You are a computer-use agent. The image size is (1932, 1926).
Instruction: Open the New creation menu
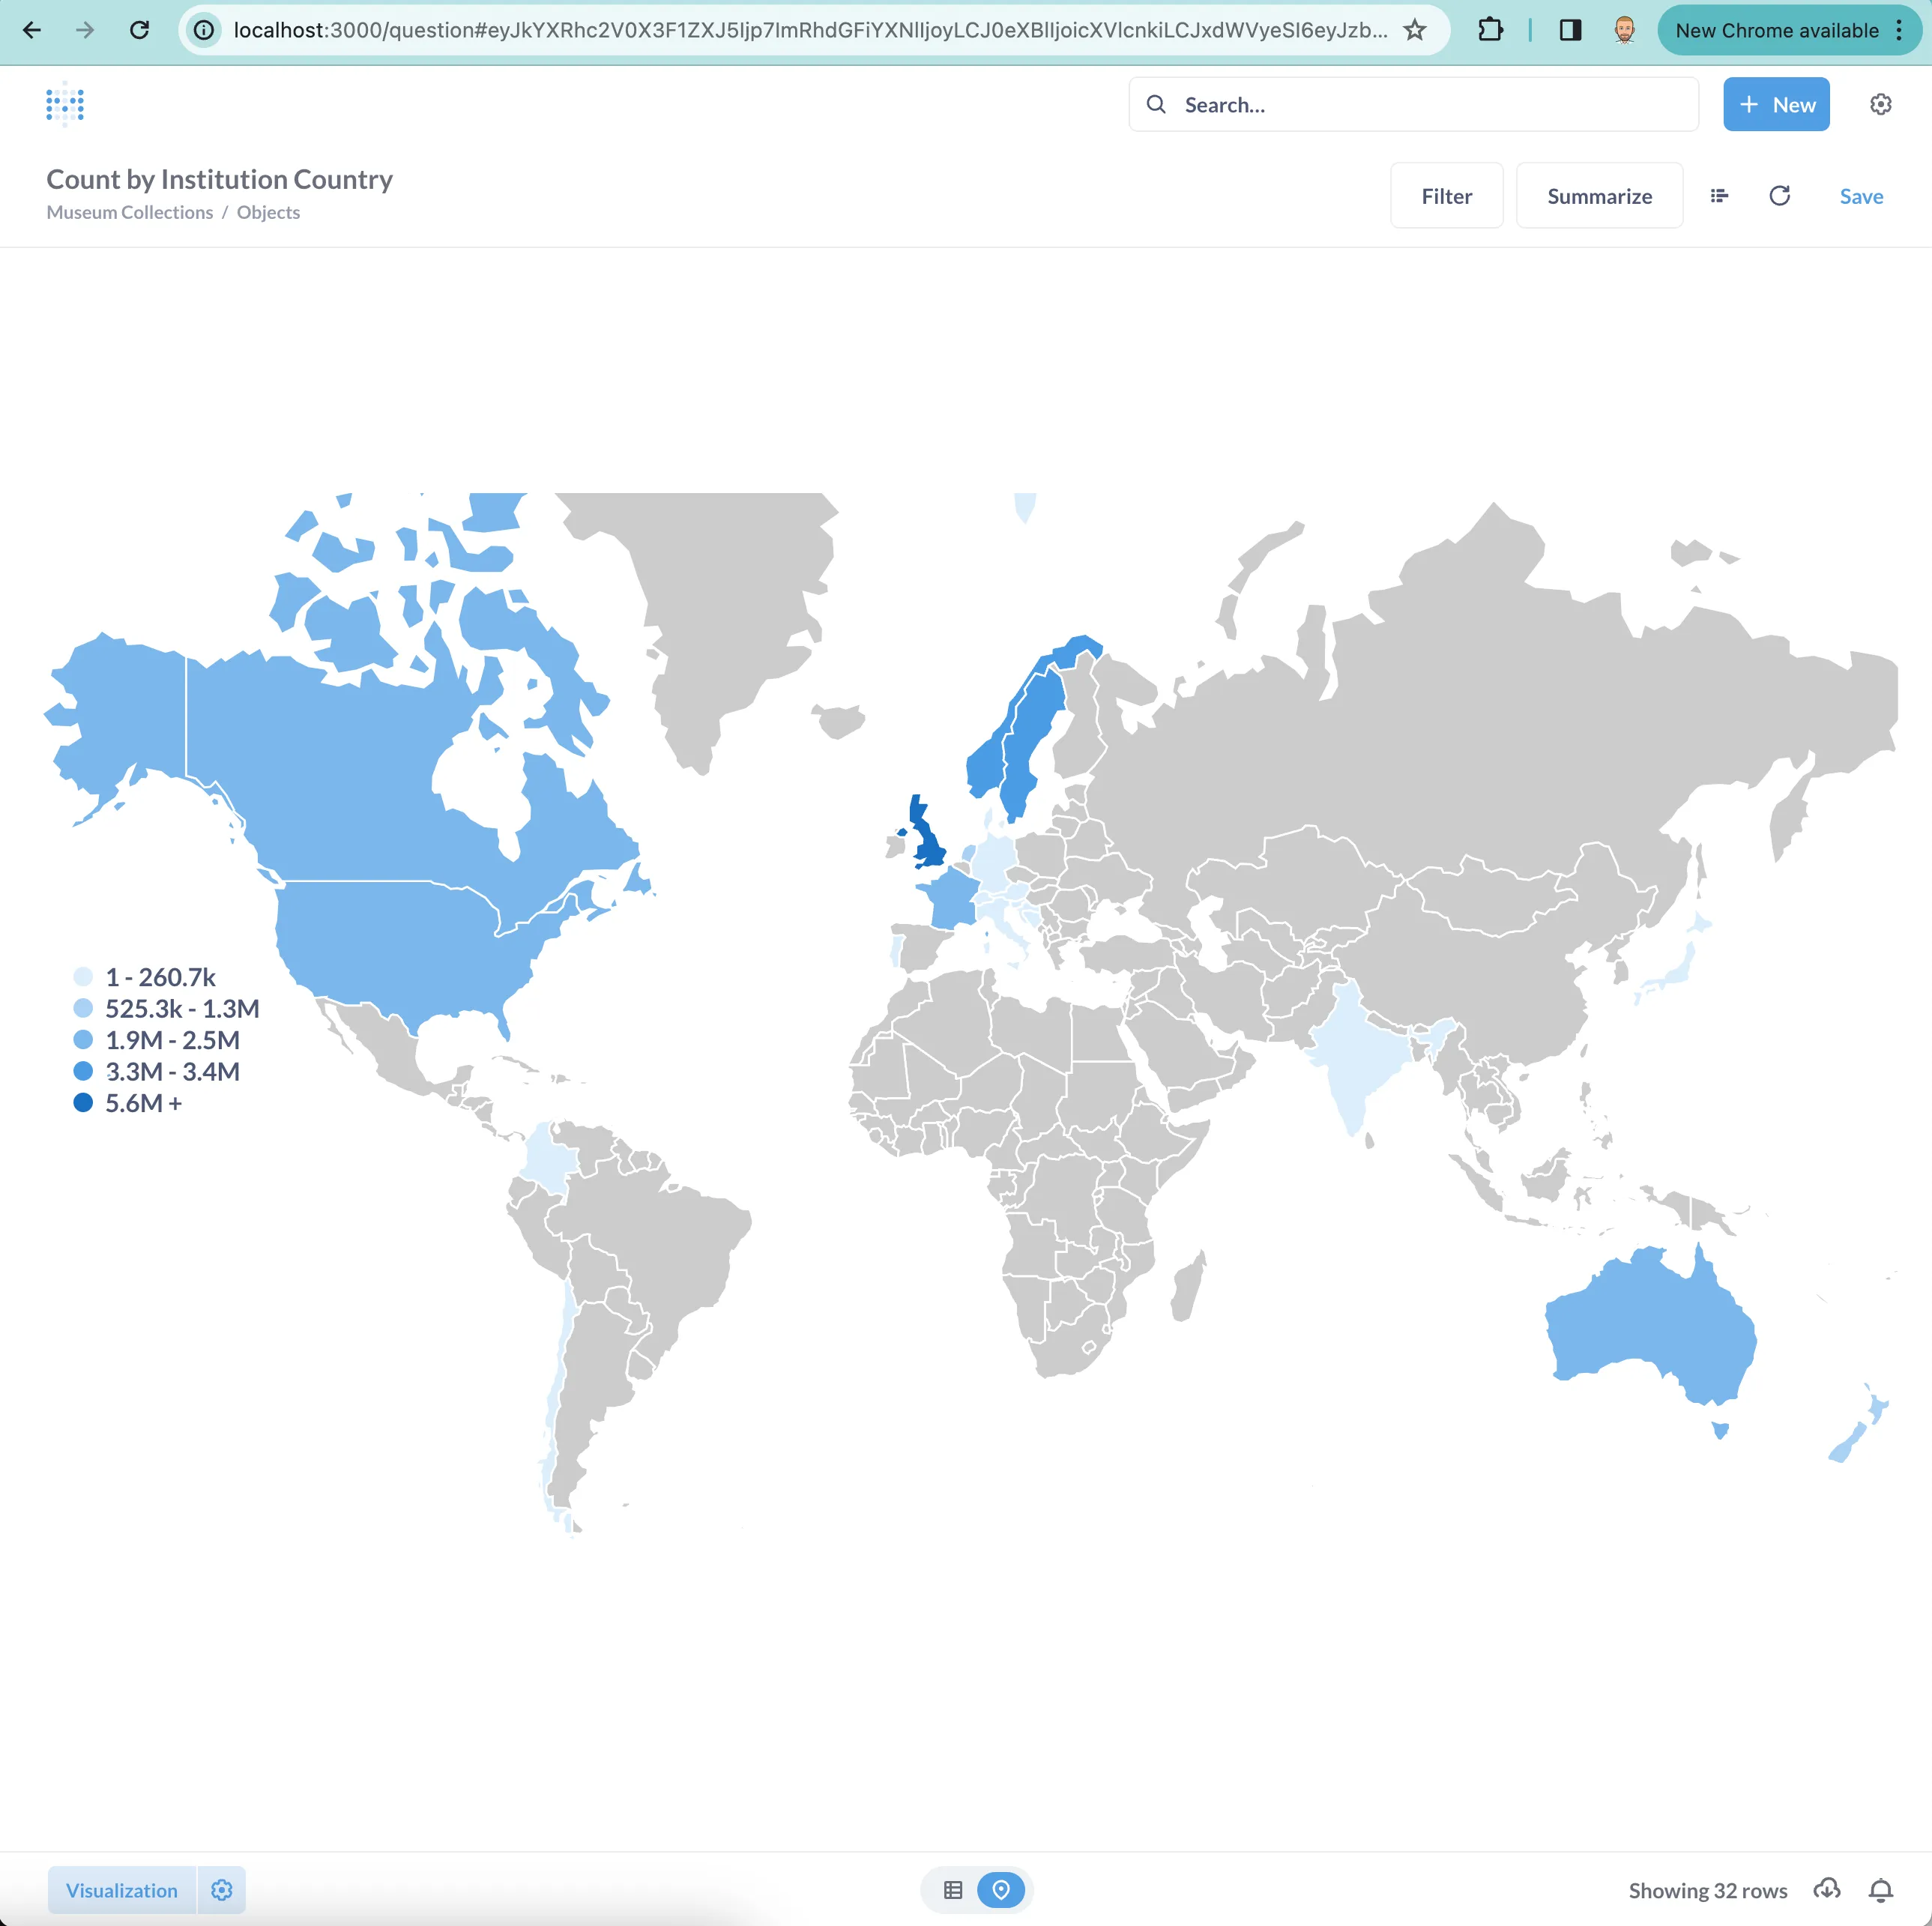coord(1776,104)
